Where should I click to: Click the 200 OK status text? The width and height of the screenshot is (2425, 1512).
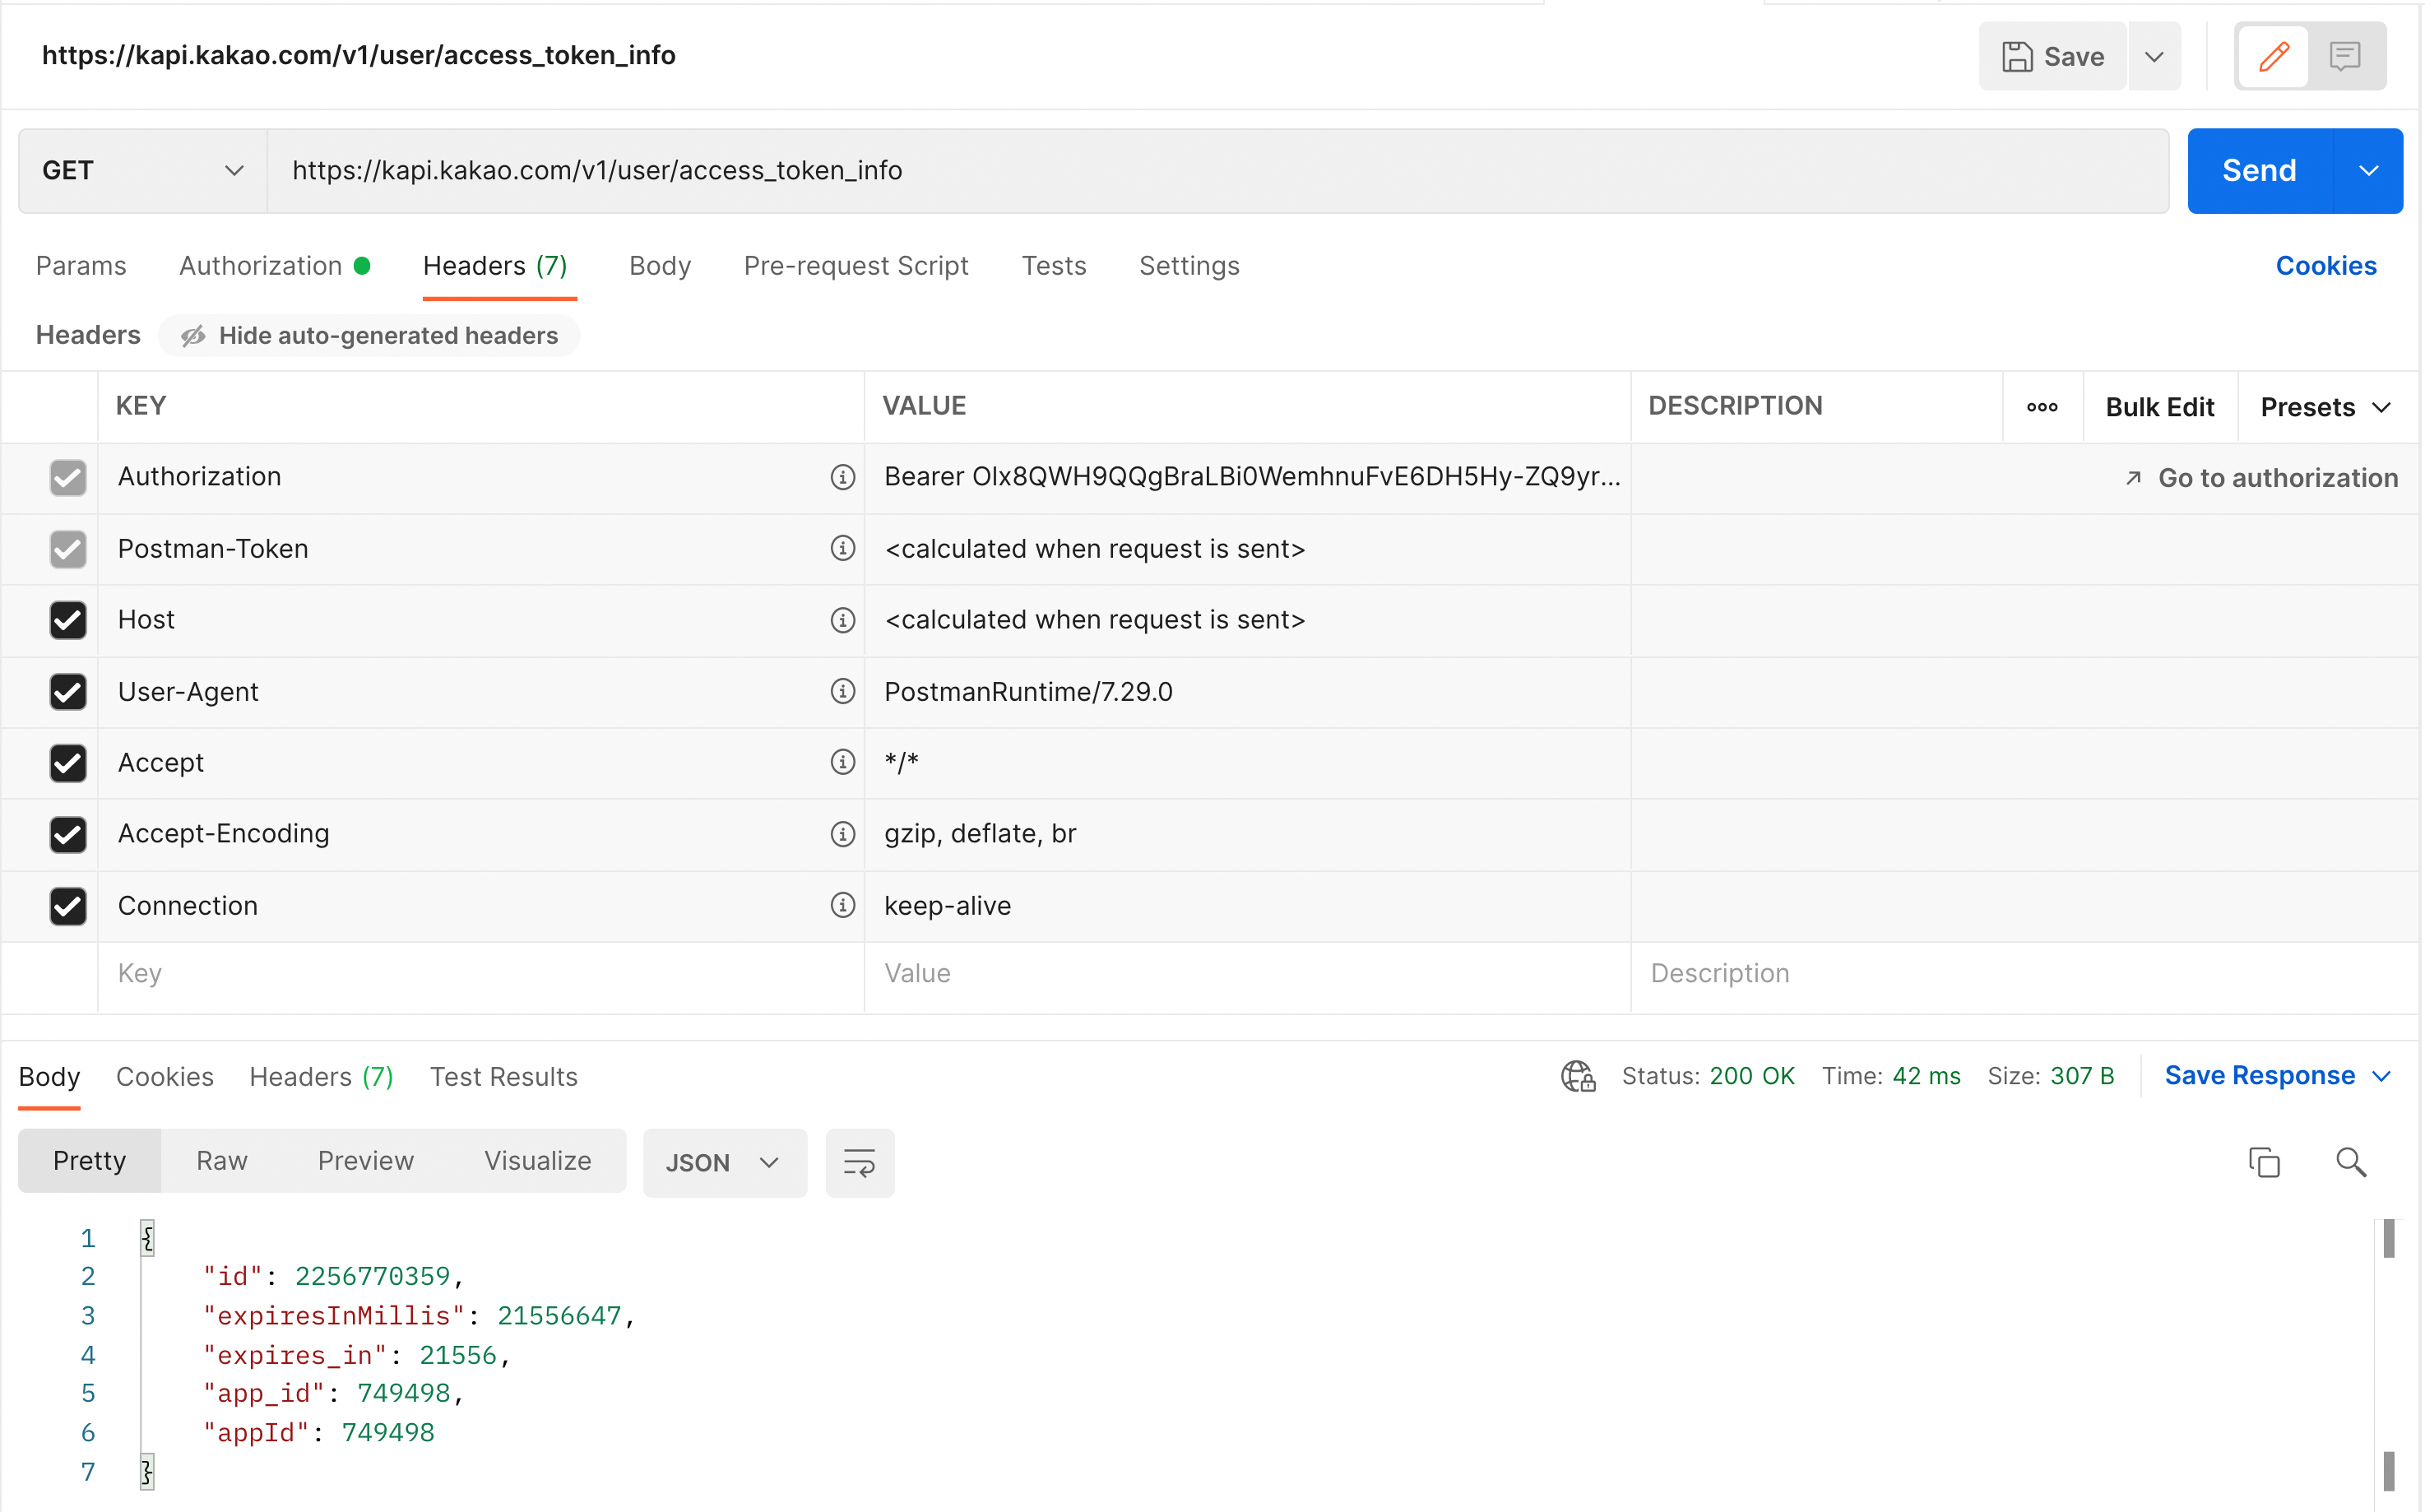pyautogui.click(x=1752, y=1076)
